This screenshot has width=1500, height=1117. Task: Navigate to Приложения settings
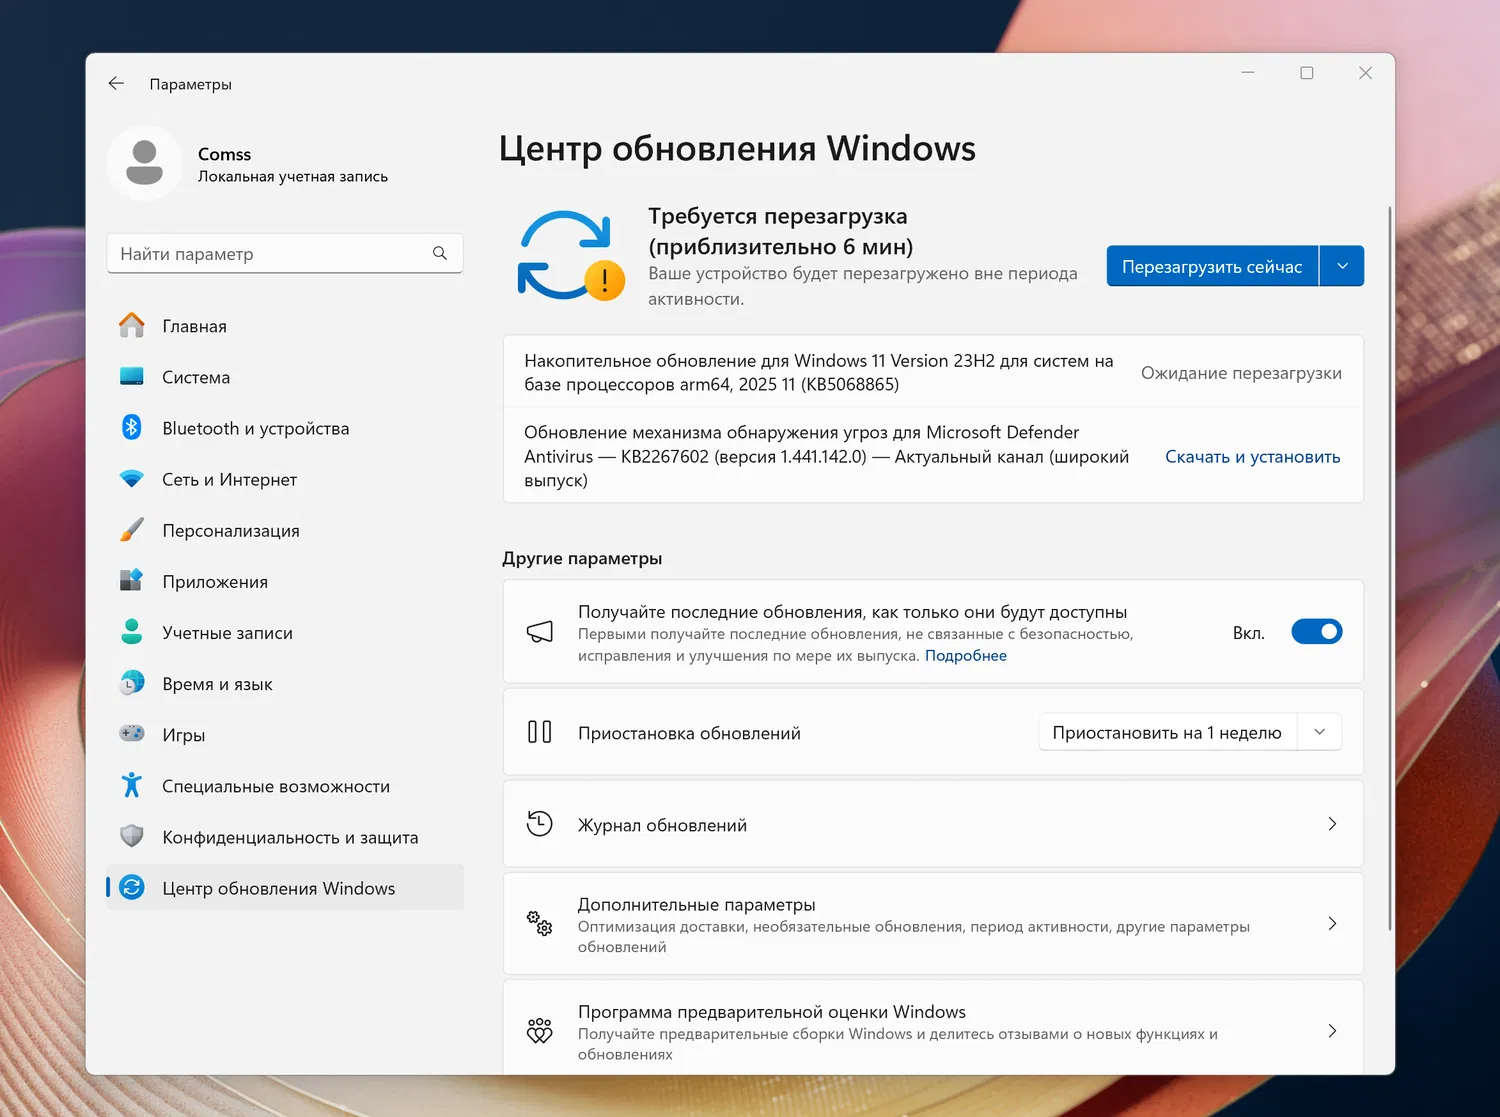coord(285,581)
